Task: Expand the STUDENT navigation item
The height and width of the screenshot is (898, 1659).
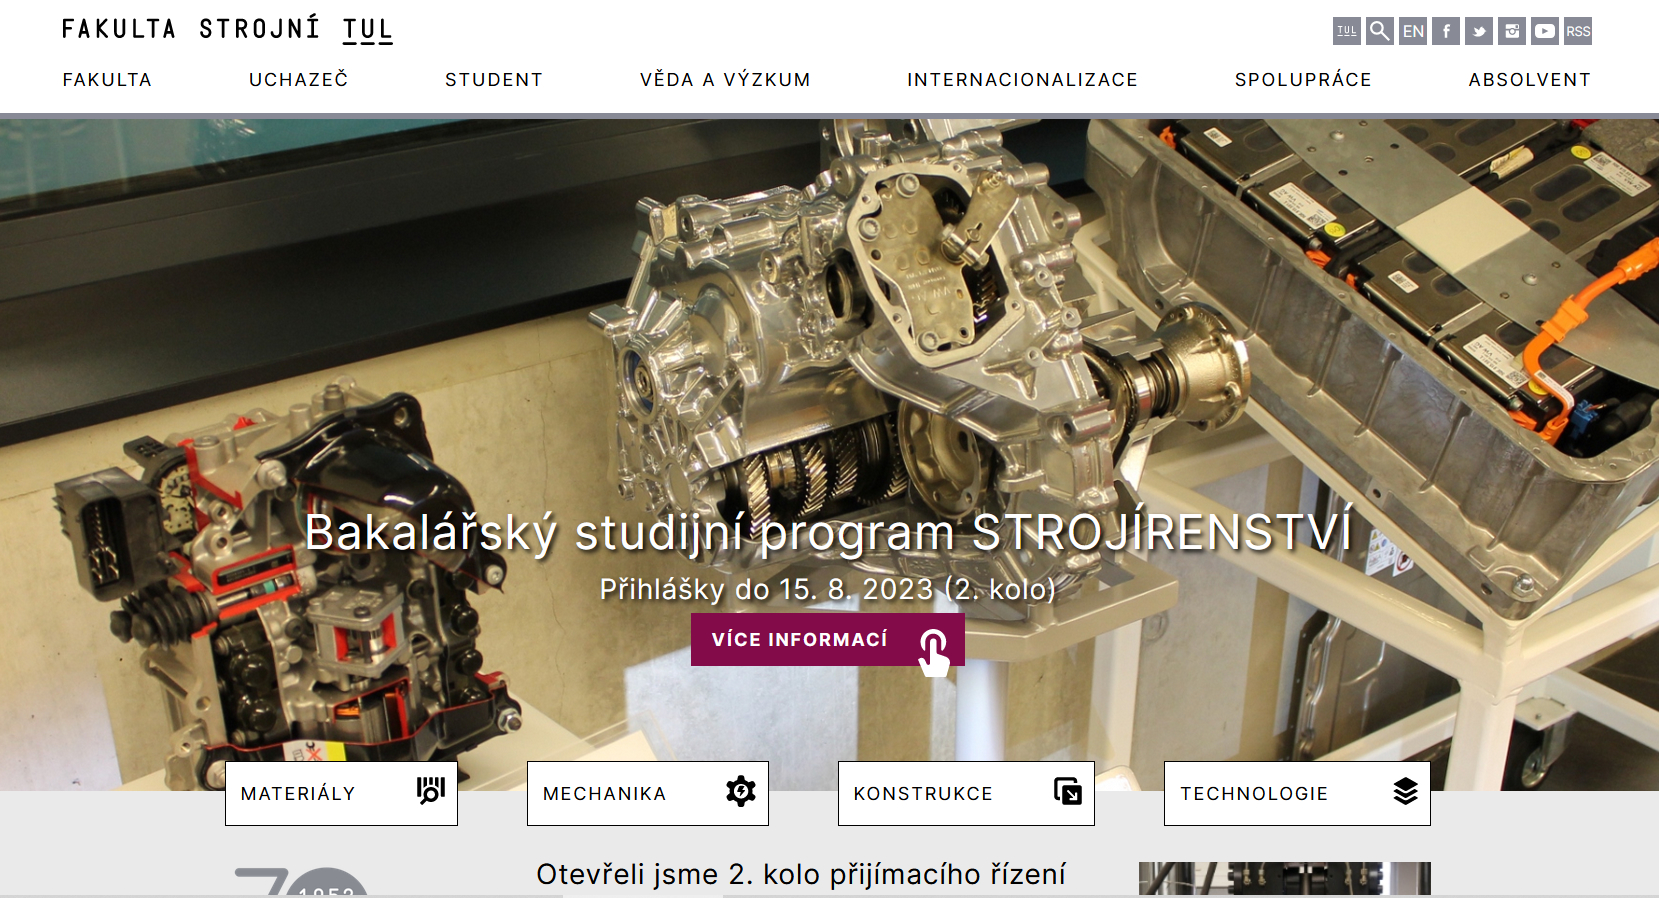Action: pyautogui.click(x=493, y=80)
